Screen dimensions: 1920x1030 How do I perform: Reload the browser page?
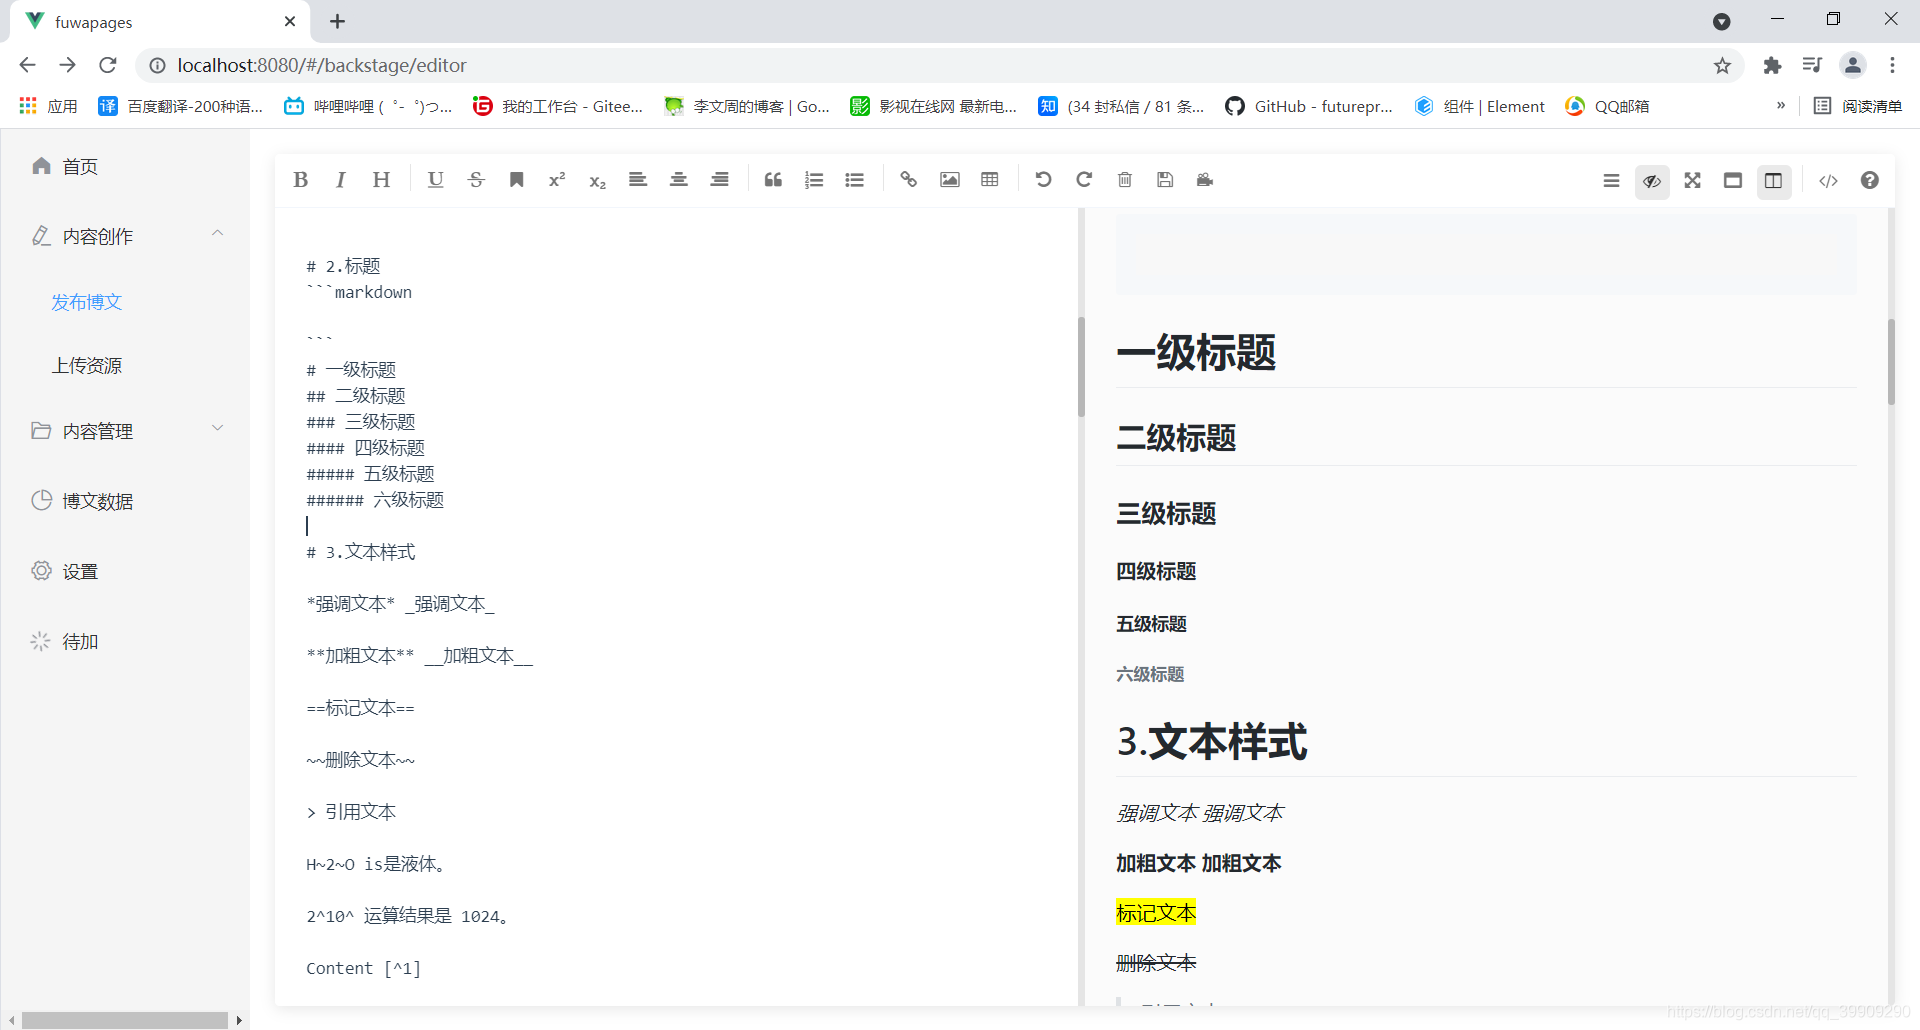coord(108,65)
